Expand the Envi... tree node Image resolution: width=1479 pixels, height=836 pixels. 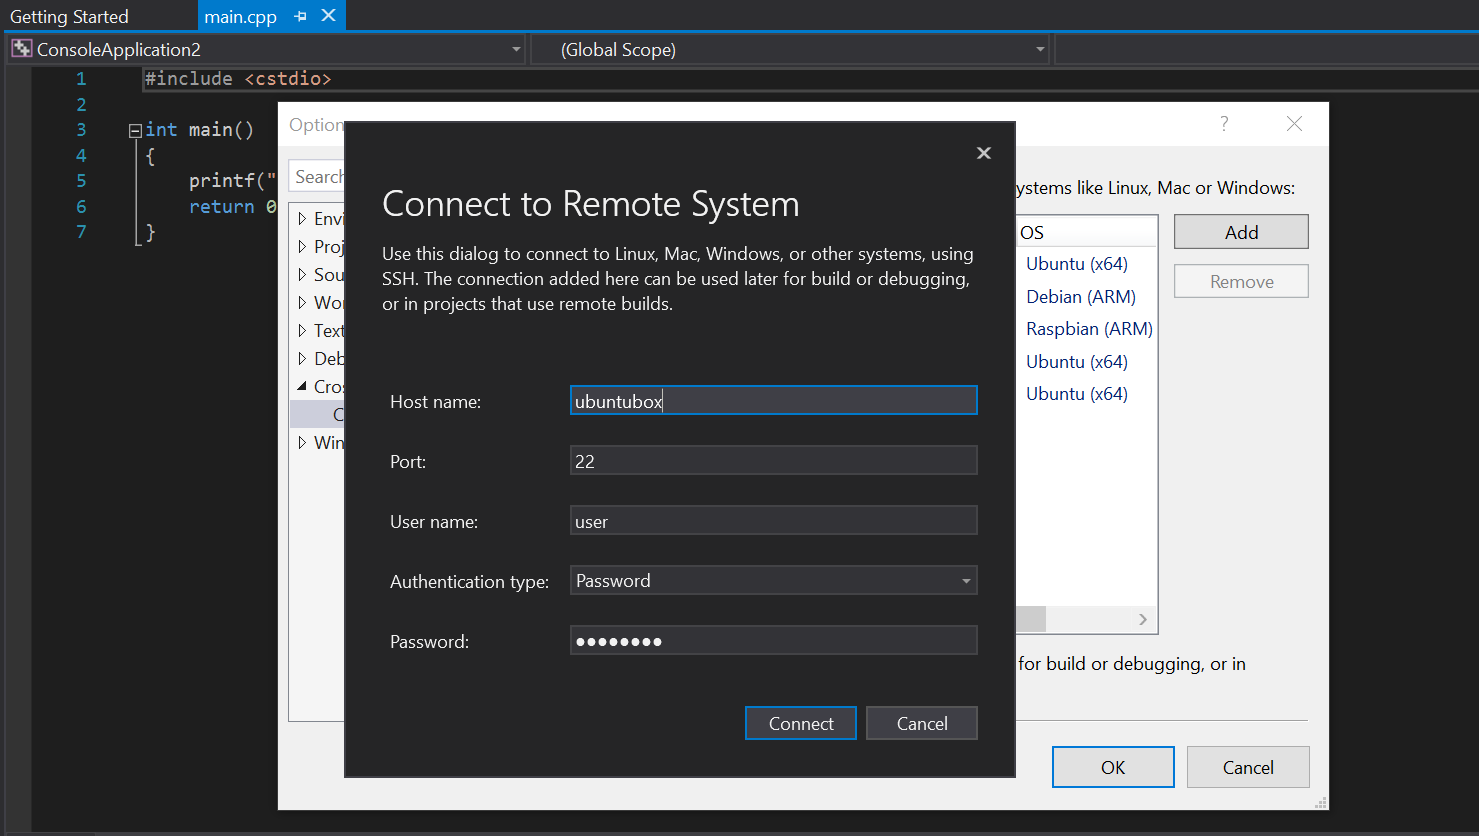302,218
